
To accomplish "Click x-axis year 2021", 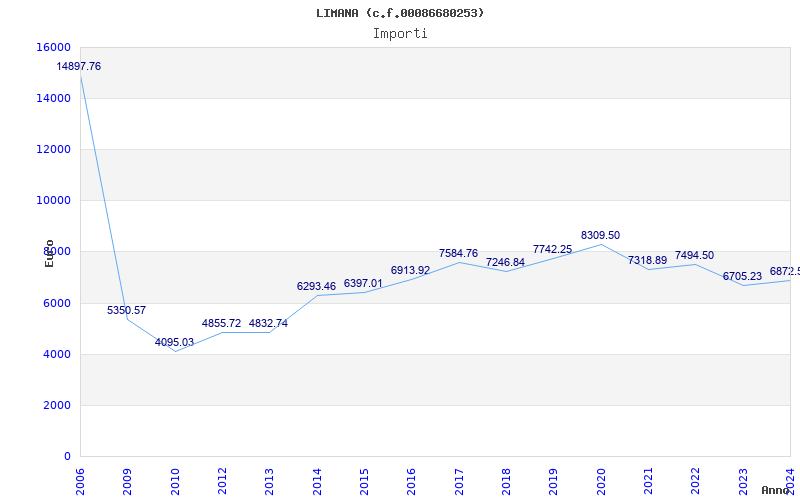I will pos(648,482).
